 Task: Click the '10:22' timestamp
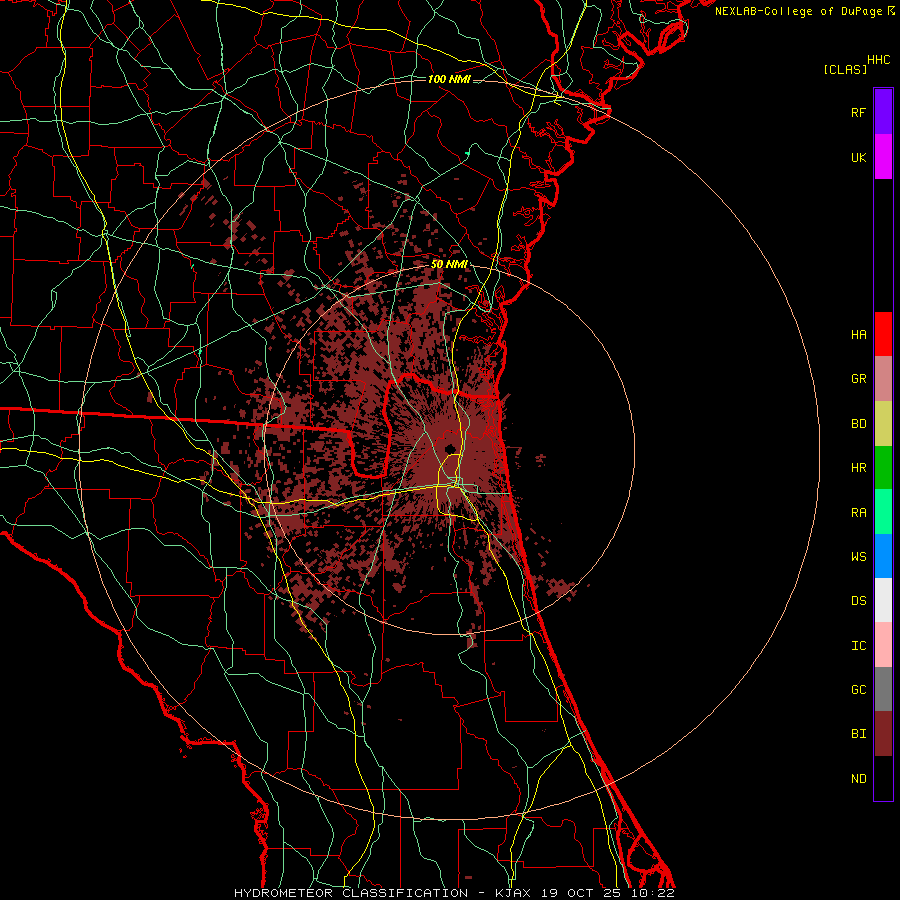point(654,893)
